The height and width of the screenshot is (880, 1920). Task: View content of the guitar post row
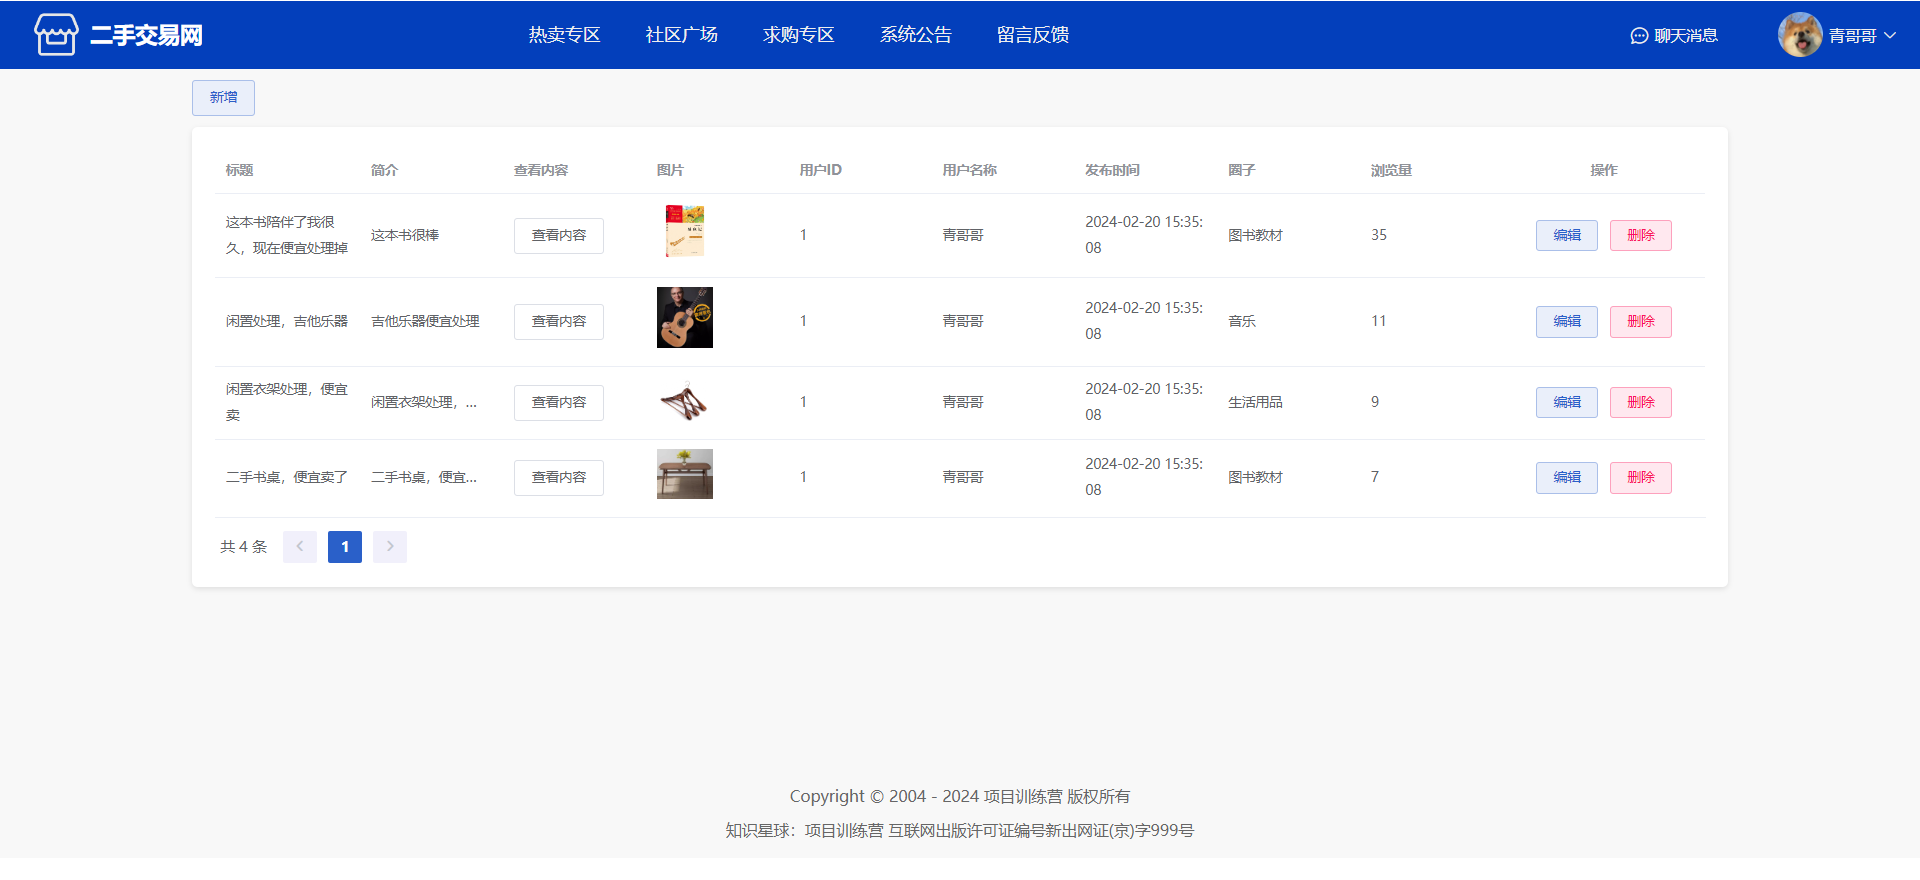click(559, 322)
